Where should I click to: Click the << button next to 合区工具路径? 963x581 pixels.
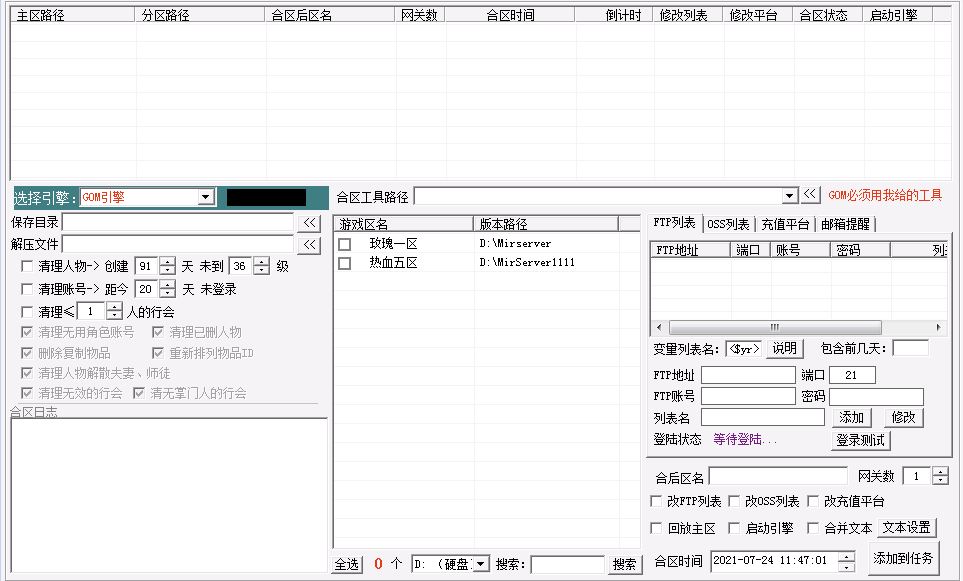[810, 195]
